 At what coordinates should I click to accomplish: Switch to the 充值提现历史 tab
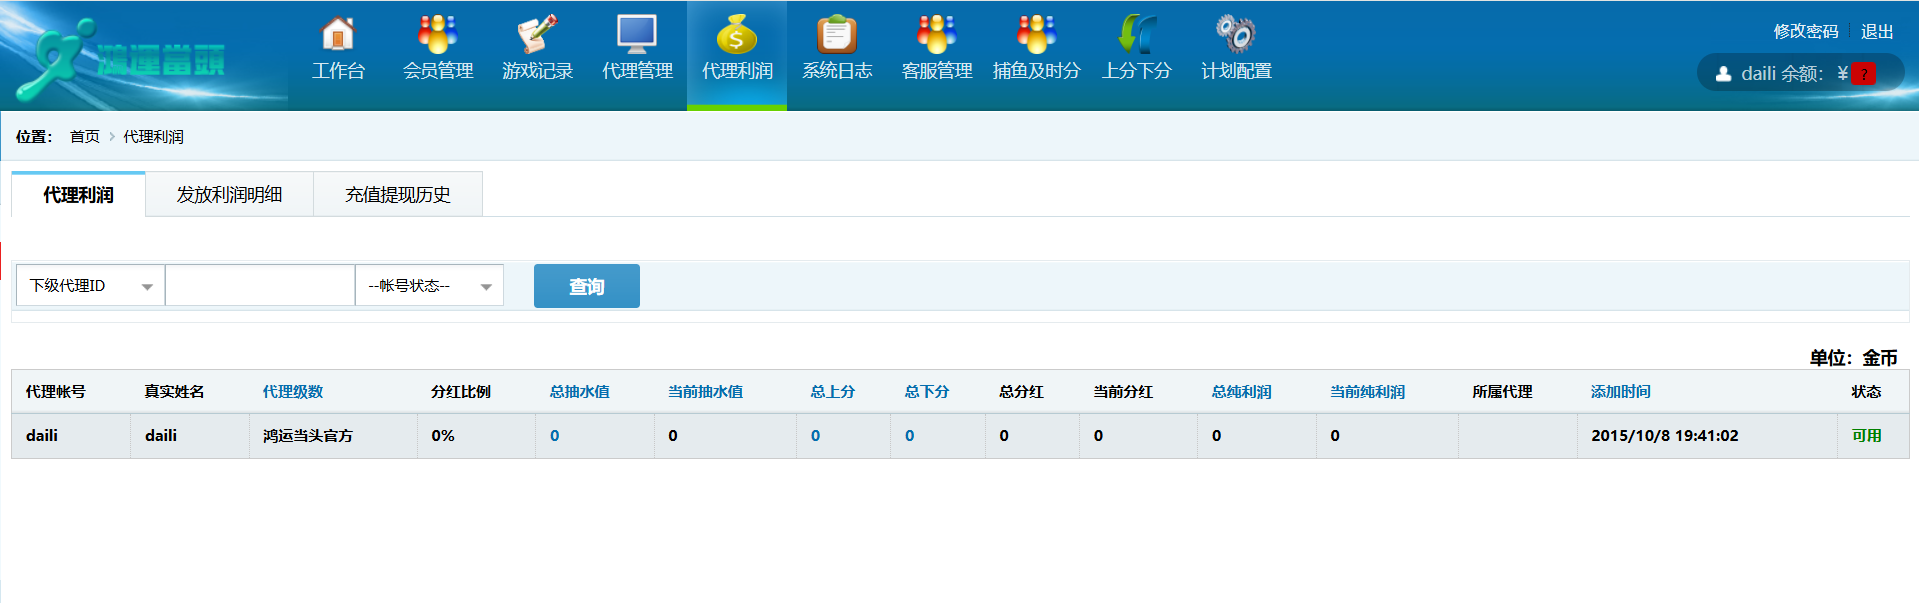point(397,195)
